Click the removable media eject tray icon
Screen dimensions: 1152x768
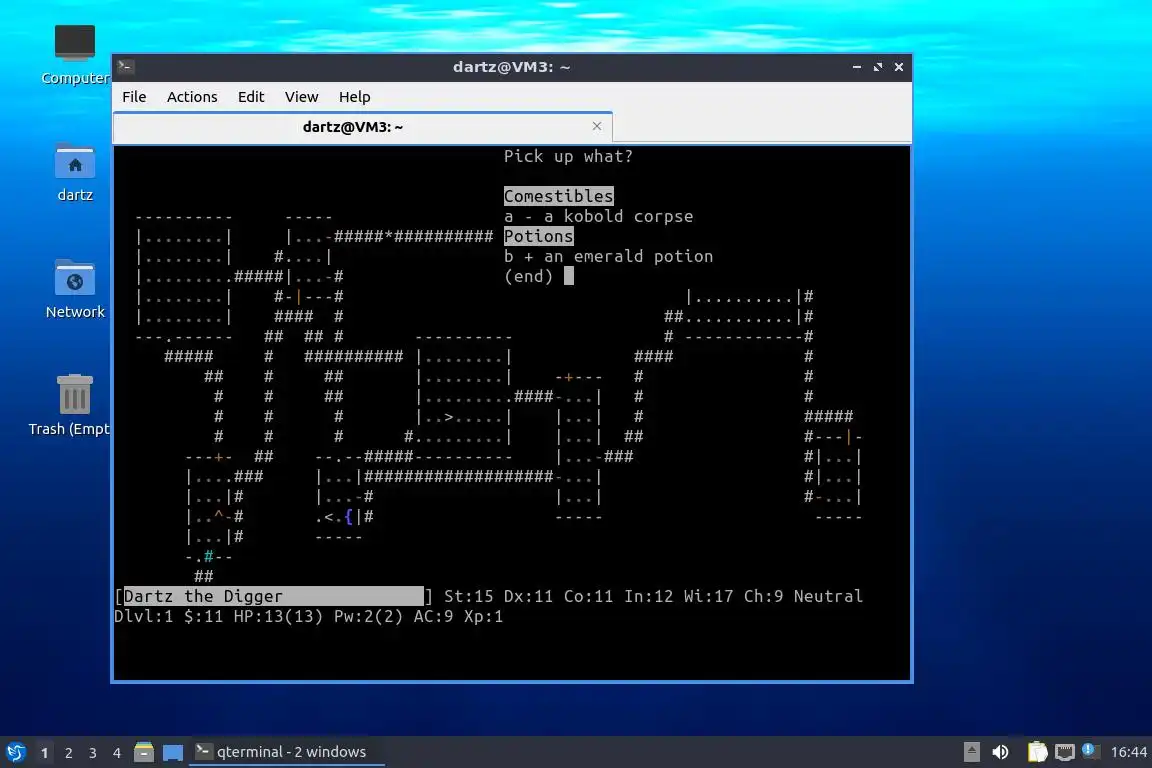[x=971, y=752]
